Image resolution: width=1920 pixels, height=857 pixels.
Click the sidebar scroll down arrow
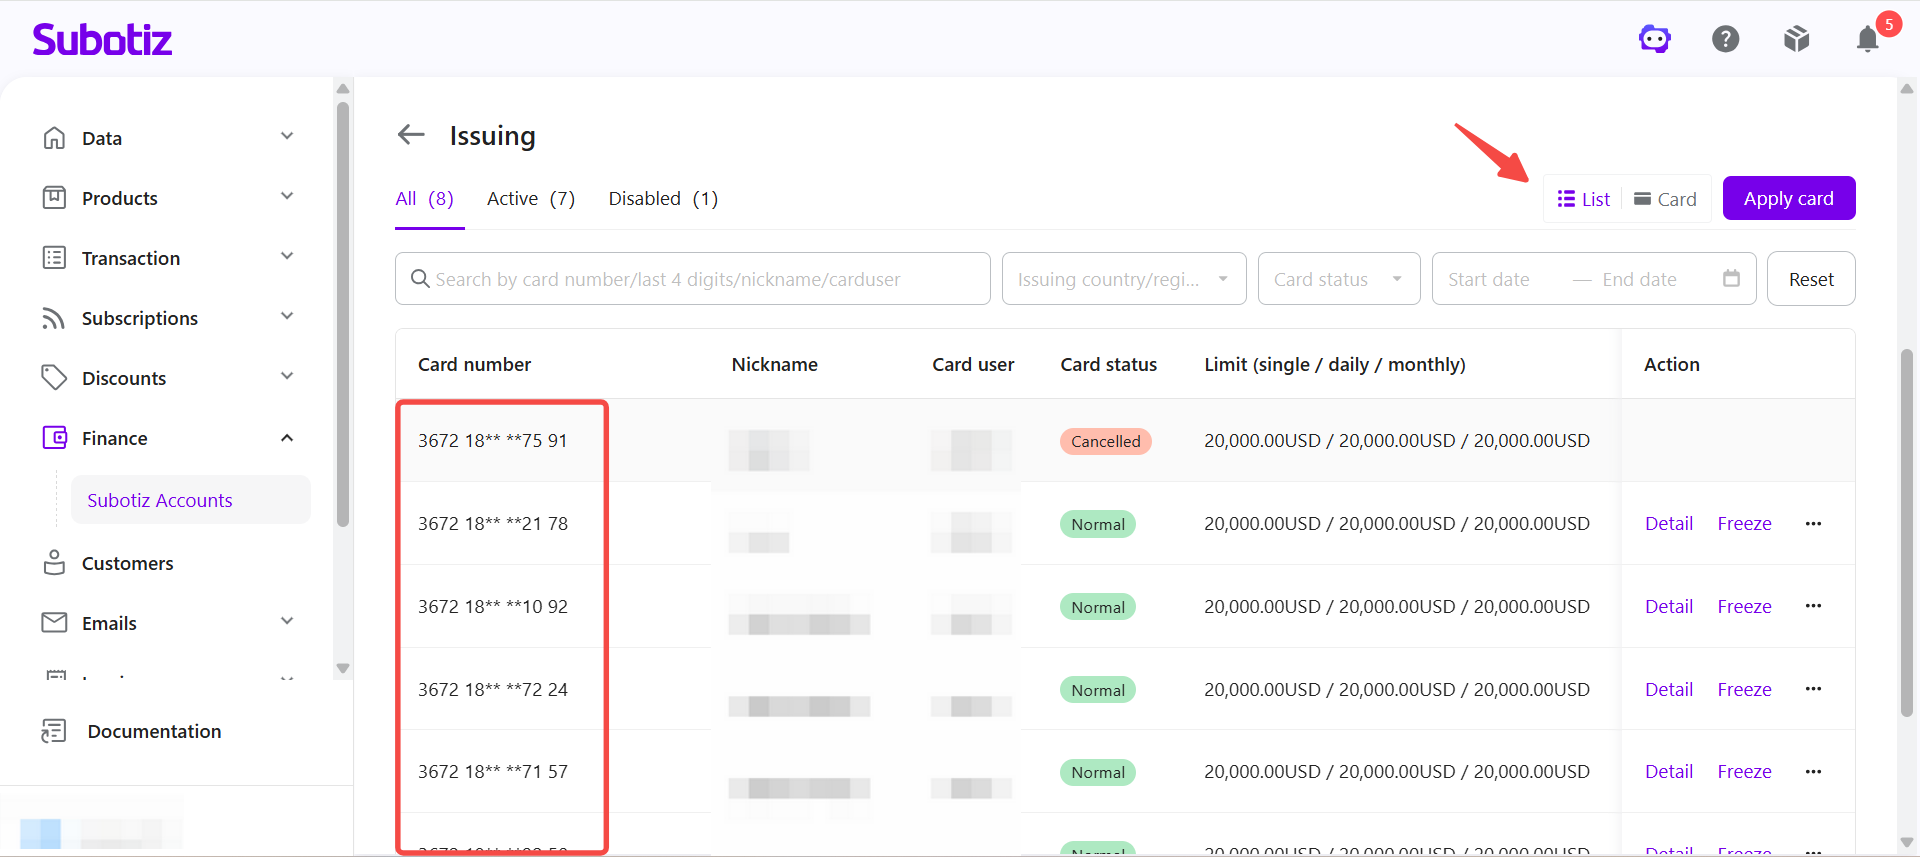pos(343,668)
